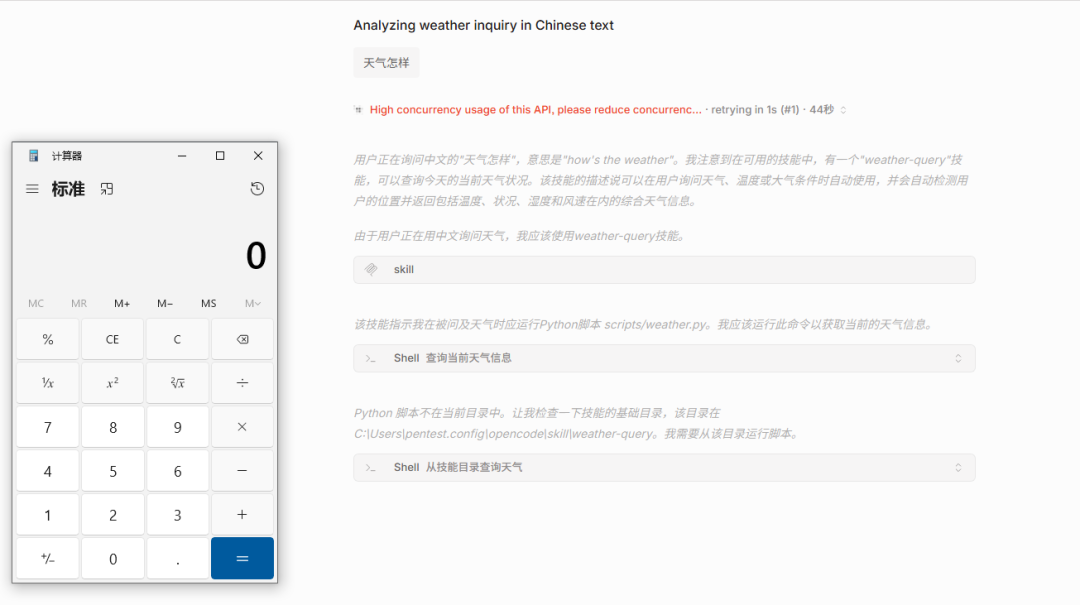Open the calculator hamburger navigation menu
Viewport: 1080px width, 605px height.
(x=33, y=189)
